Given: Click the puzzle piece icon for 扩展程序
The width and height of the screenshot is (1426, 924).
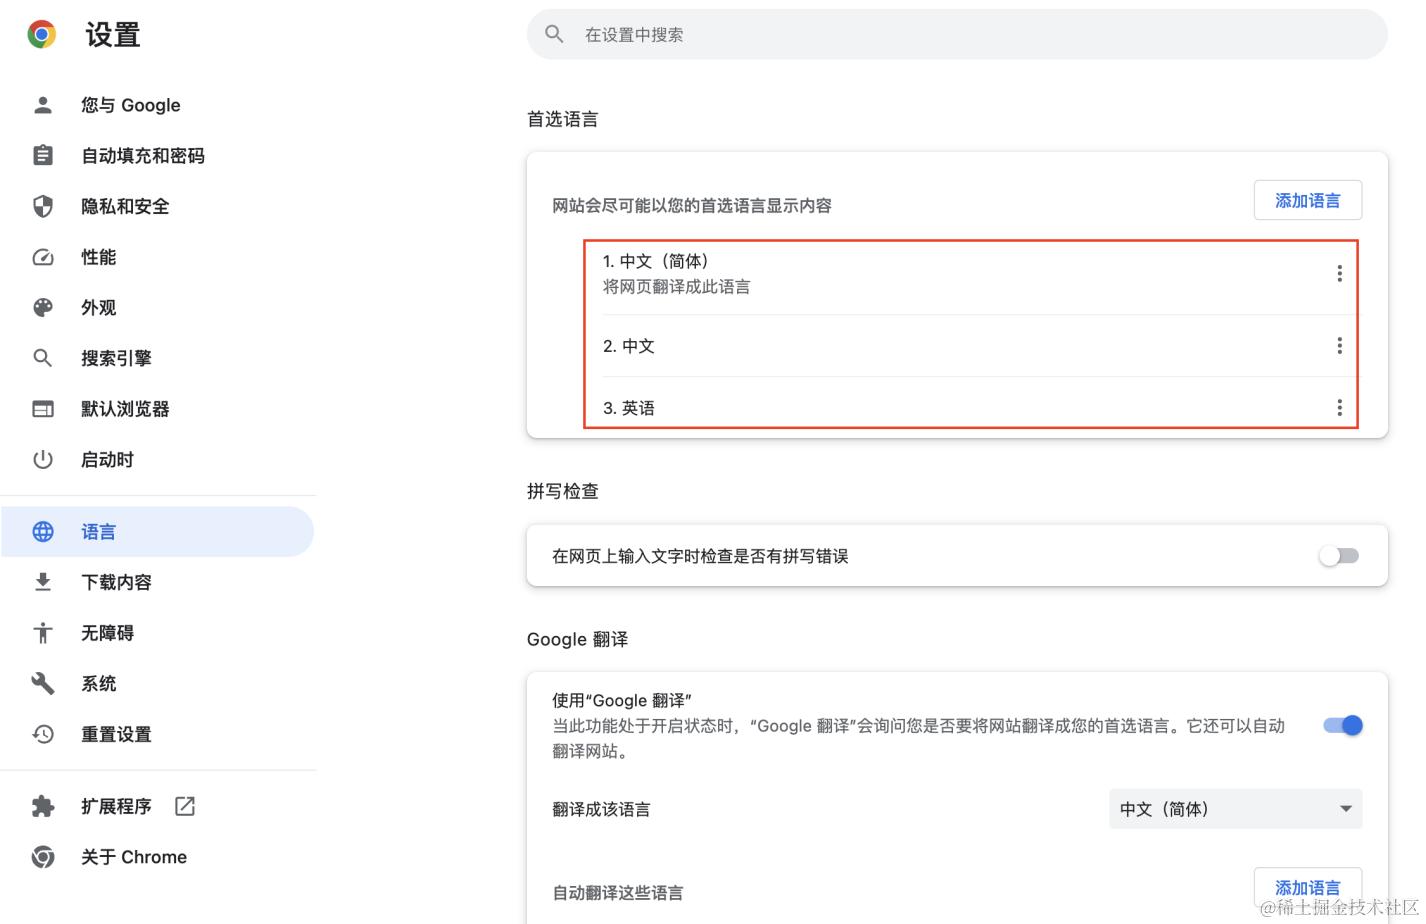Looking at the screenshot, I should point(43,806).
